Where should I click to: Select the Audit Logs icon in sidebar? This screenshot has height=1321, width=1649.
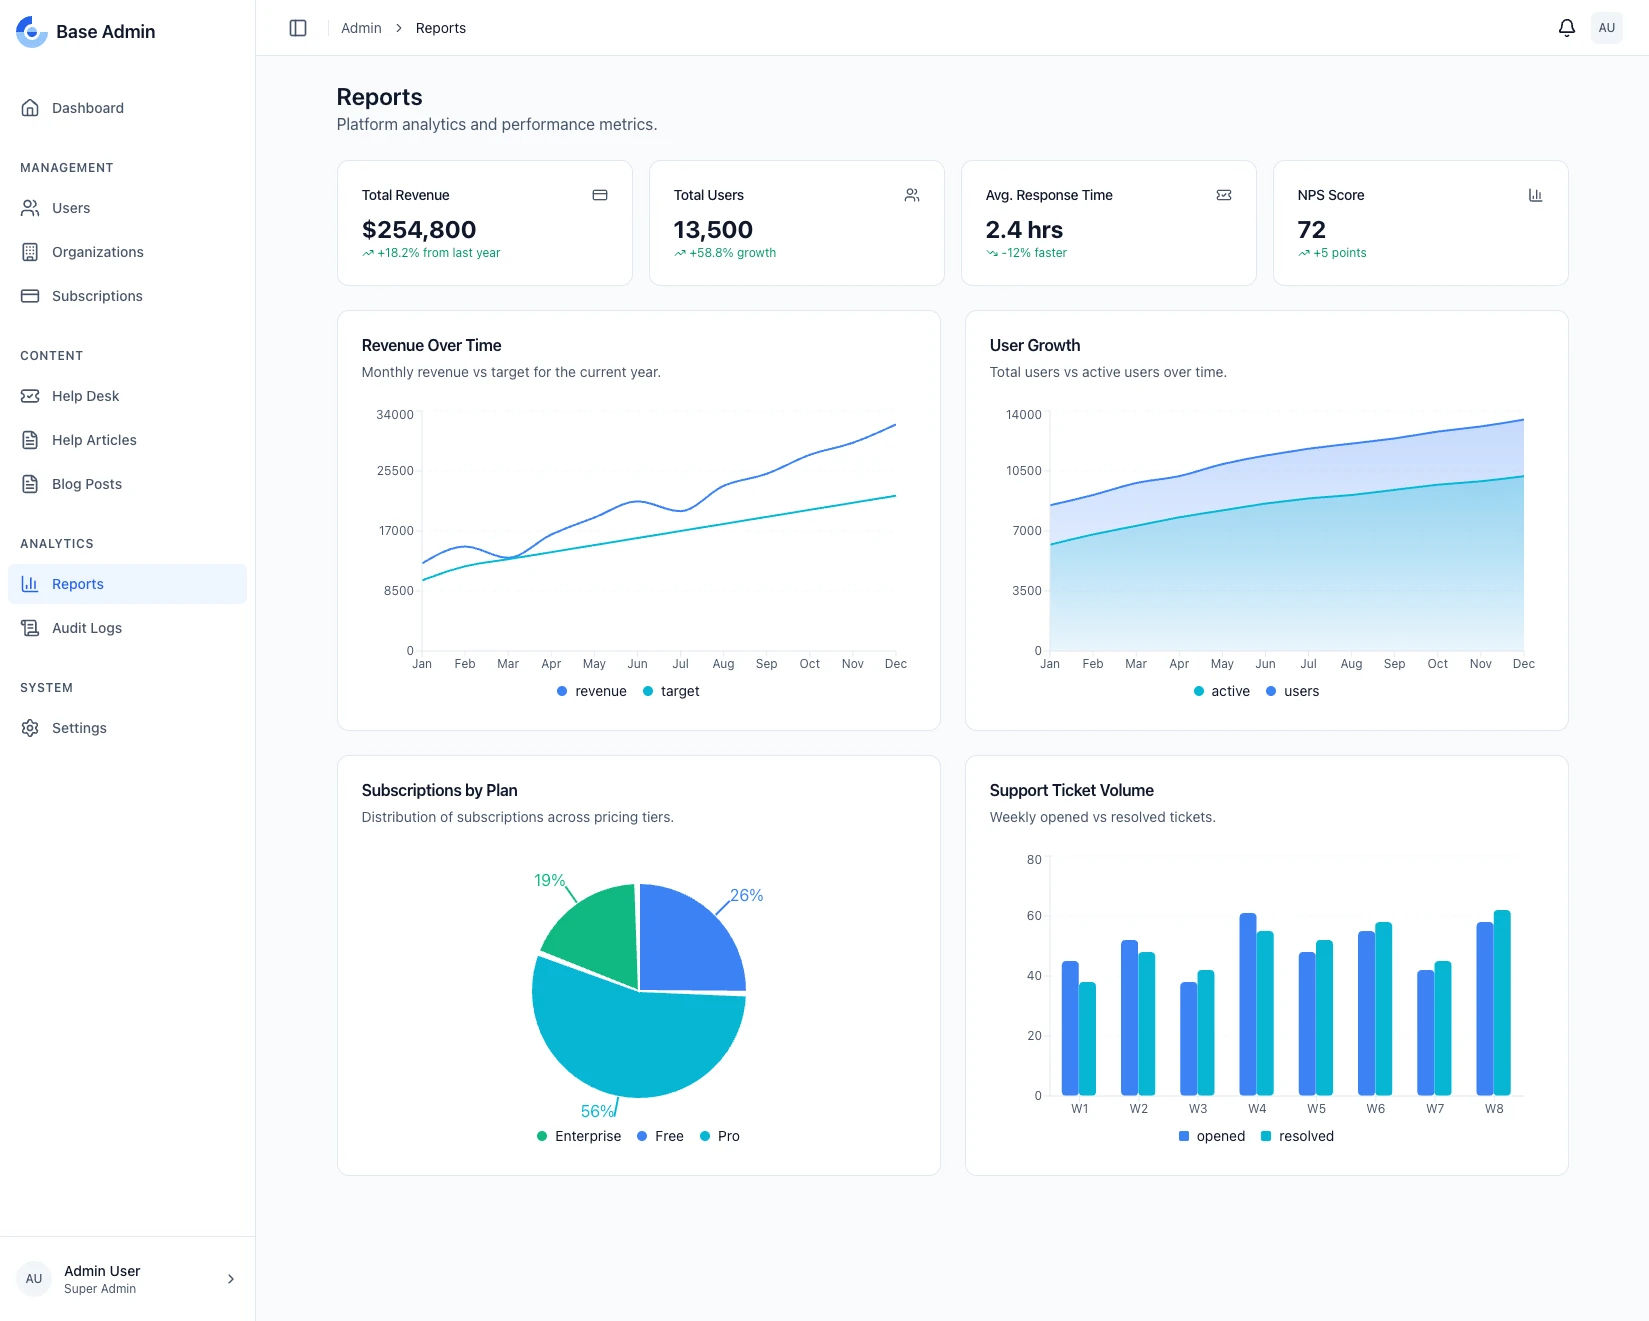(30, 627)
